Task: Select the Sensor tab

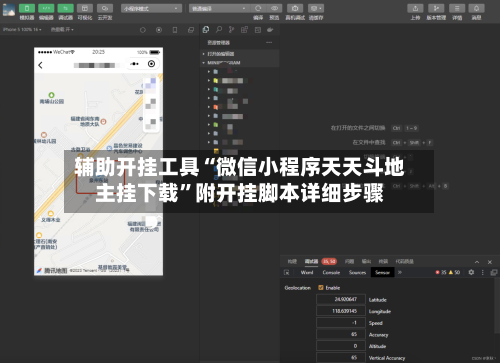Action: [382, 272]
